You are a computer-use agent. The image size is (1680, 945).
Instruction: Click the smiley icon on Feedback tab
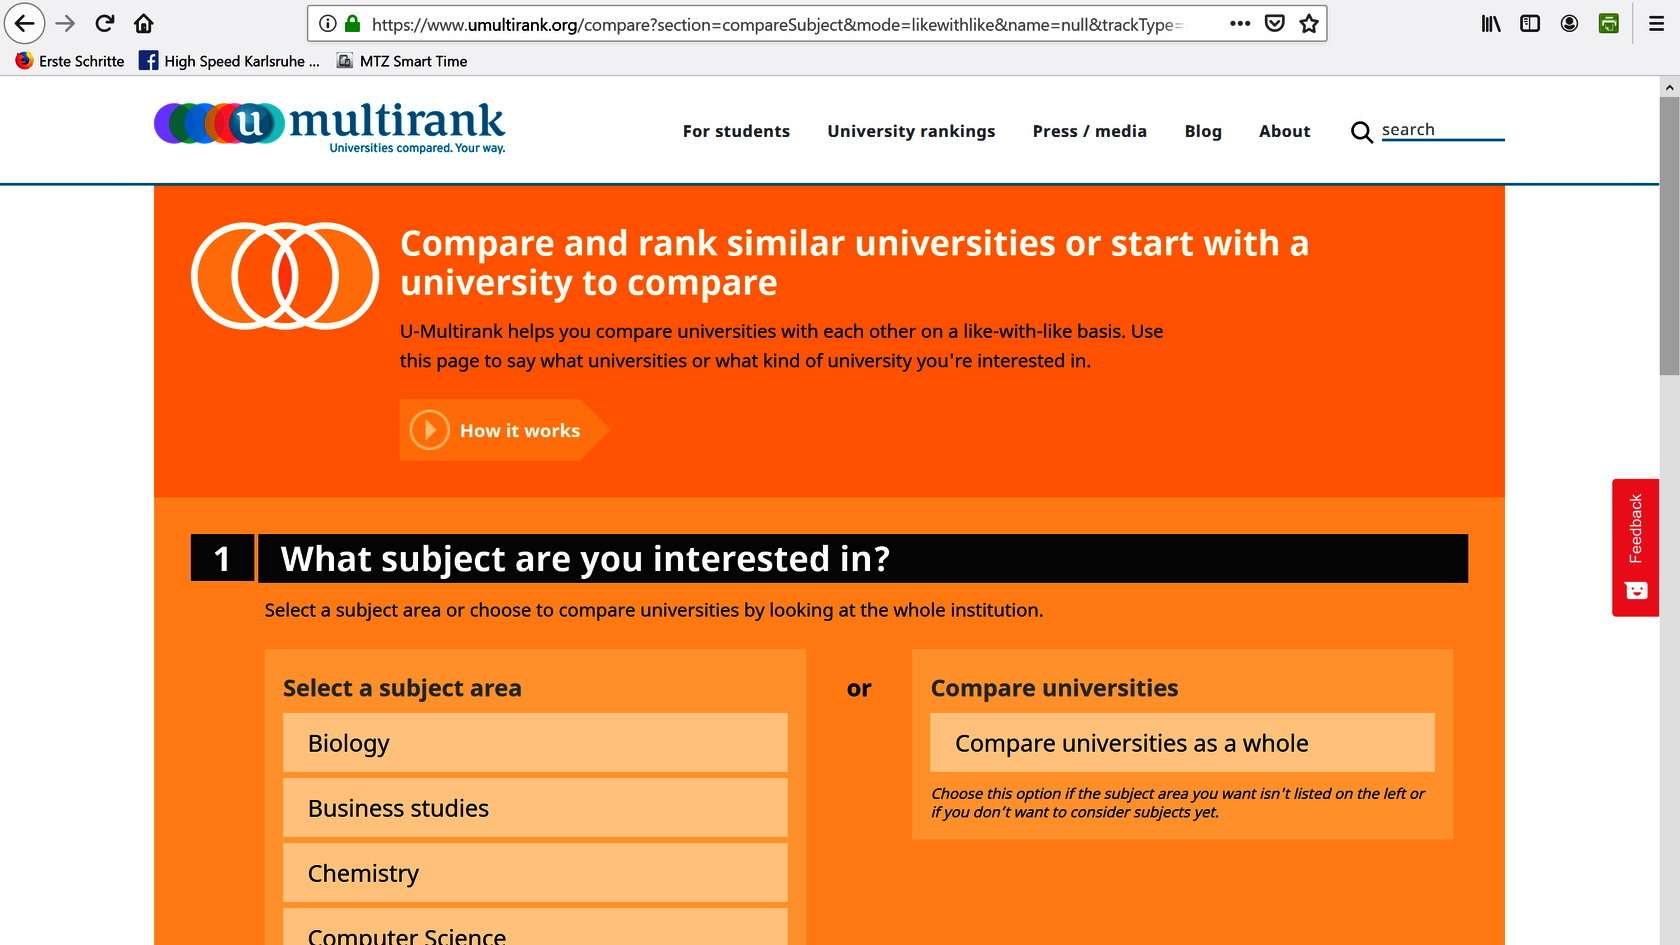1636,591
